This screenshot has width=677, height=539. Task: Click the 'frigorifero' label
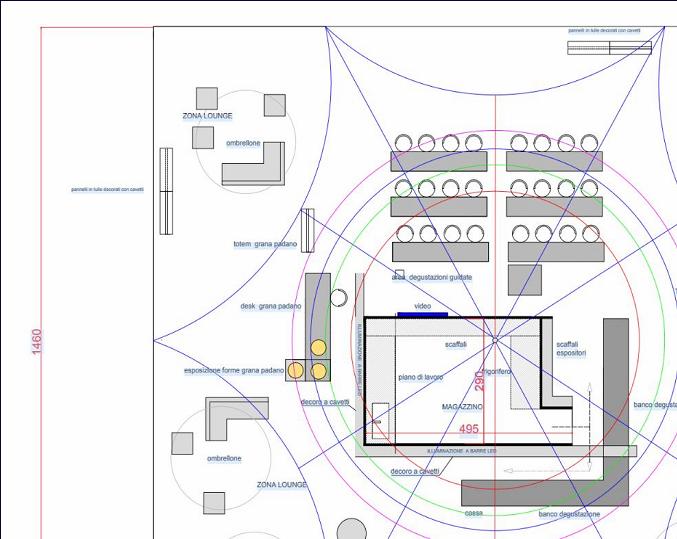(x=493, y=371)
